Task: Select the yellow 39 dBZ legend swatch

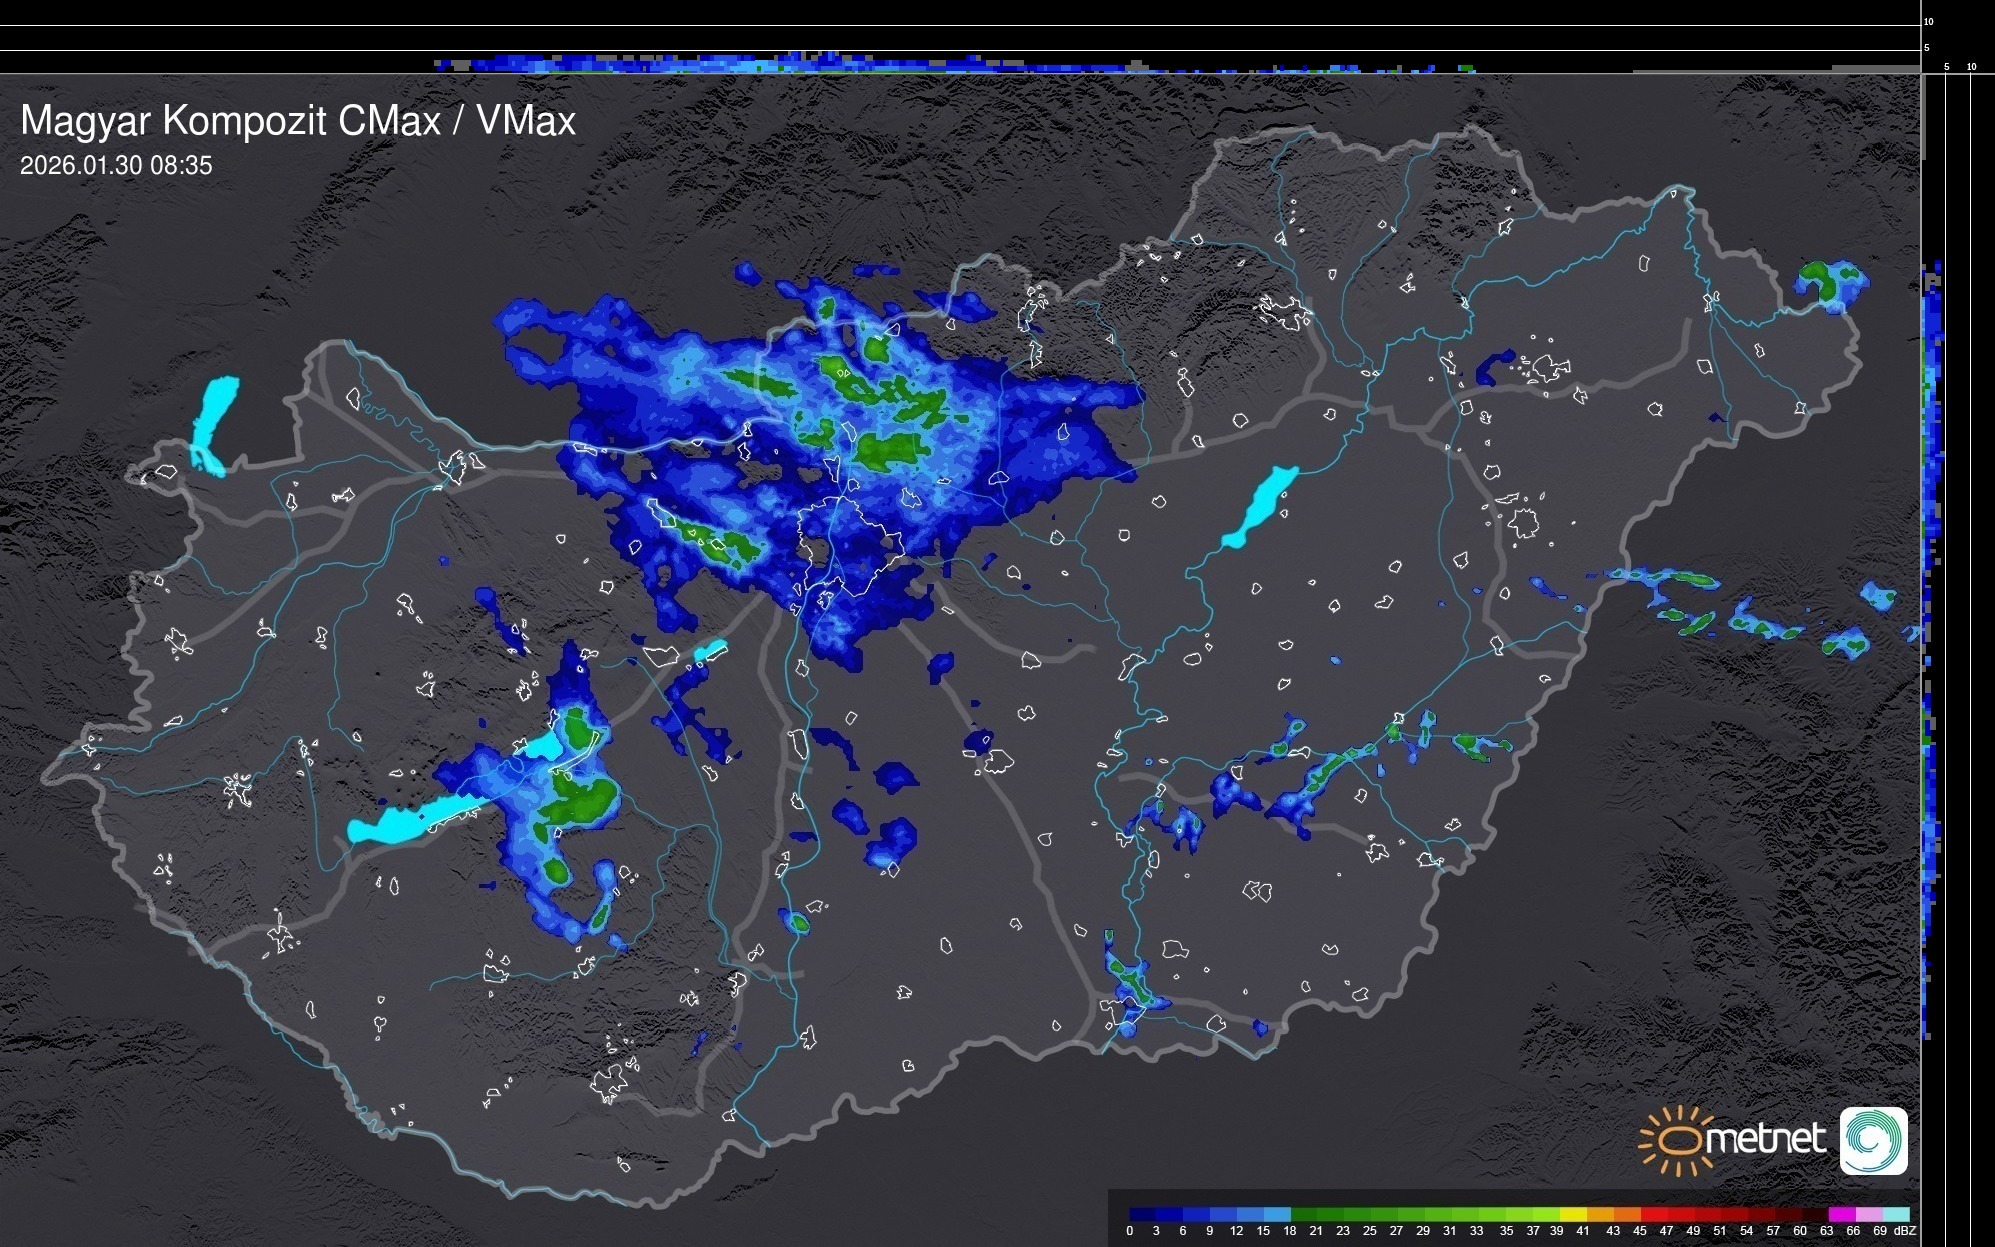Action: [1573, 1214]
